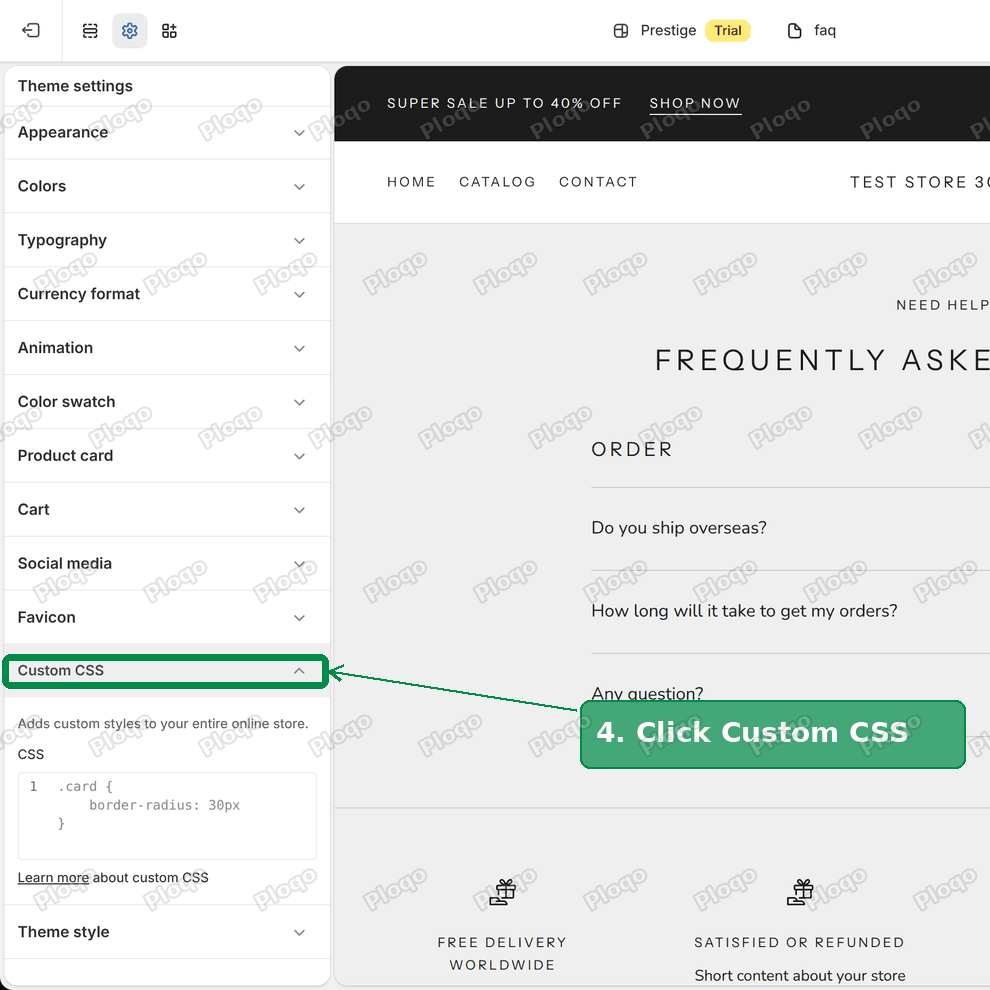This screenshot has height=990, width=990.
Task: Click the faq page document icon
Action: pyautogui.click(x=794, y=30)
